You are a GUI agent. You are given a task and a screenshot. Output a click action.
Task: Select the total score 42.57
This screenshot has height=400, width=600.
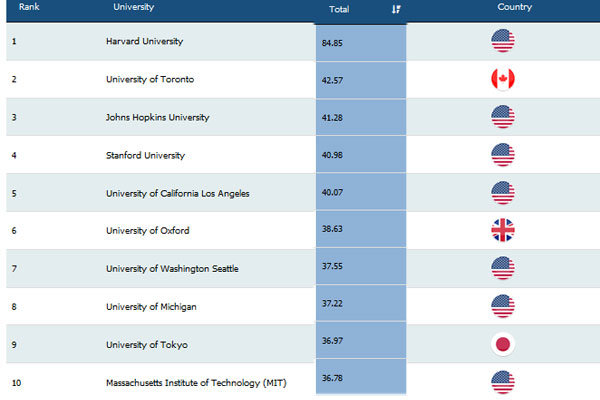(332, 80)
